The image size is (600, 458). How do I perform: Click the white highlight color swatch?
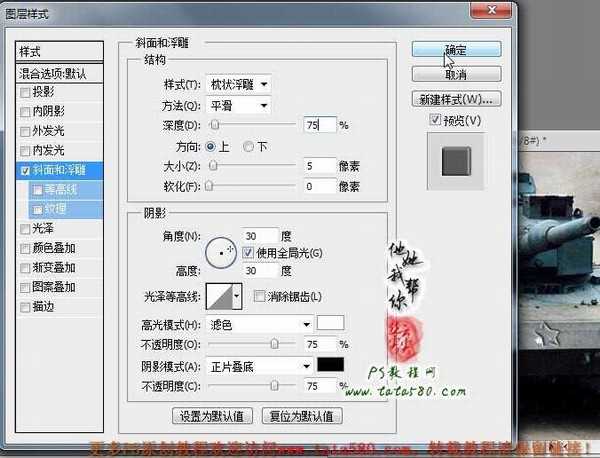pos(329,324)
